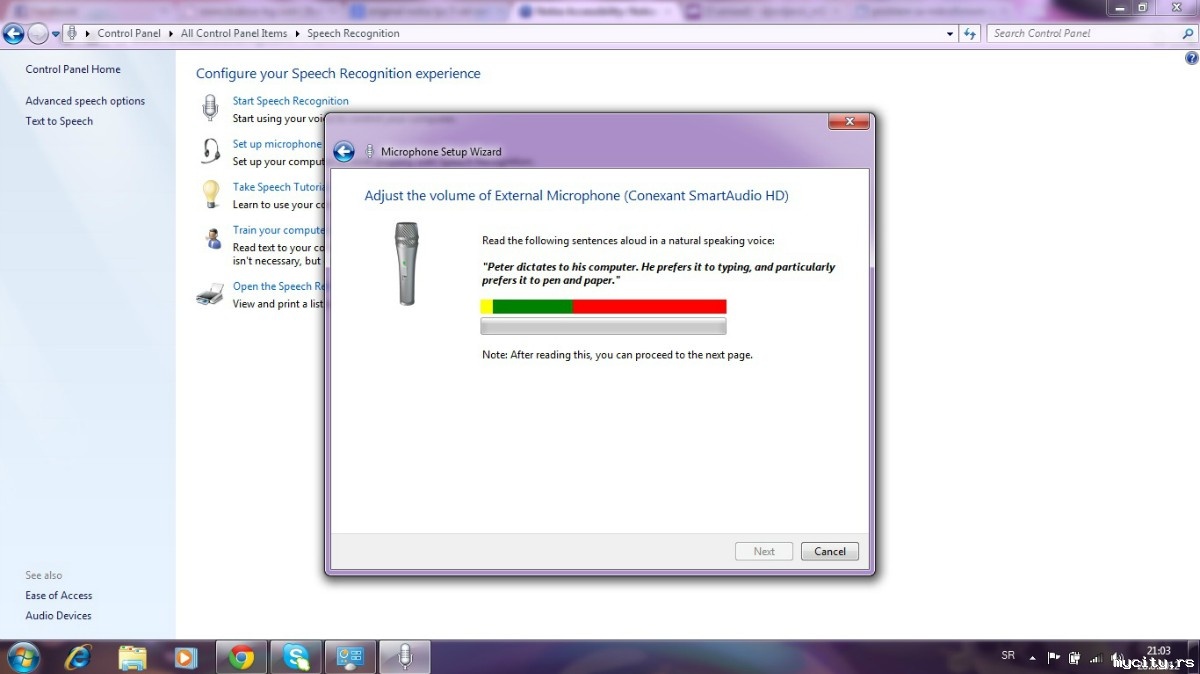Expand the arrow after Control Panel breadcrumb

[x=171, y=33]
